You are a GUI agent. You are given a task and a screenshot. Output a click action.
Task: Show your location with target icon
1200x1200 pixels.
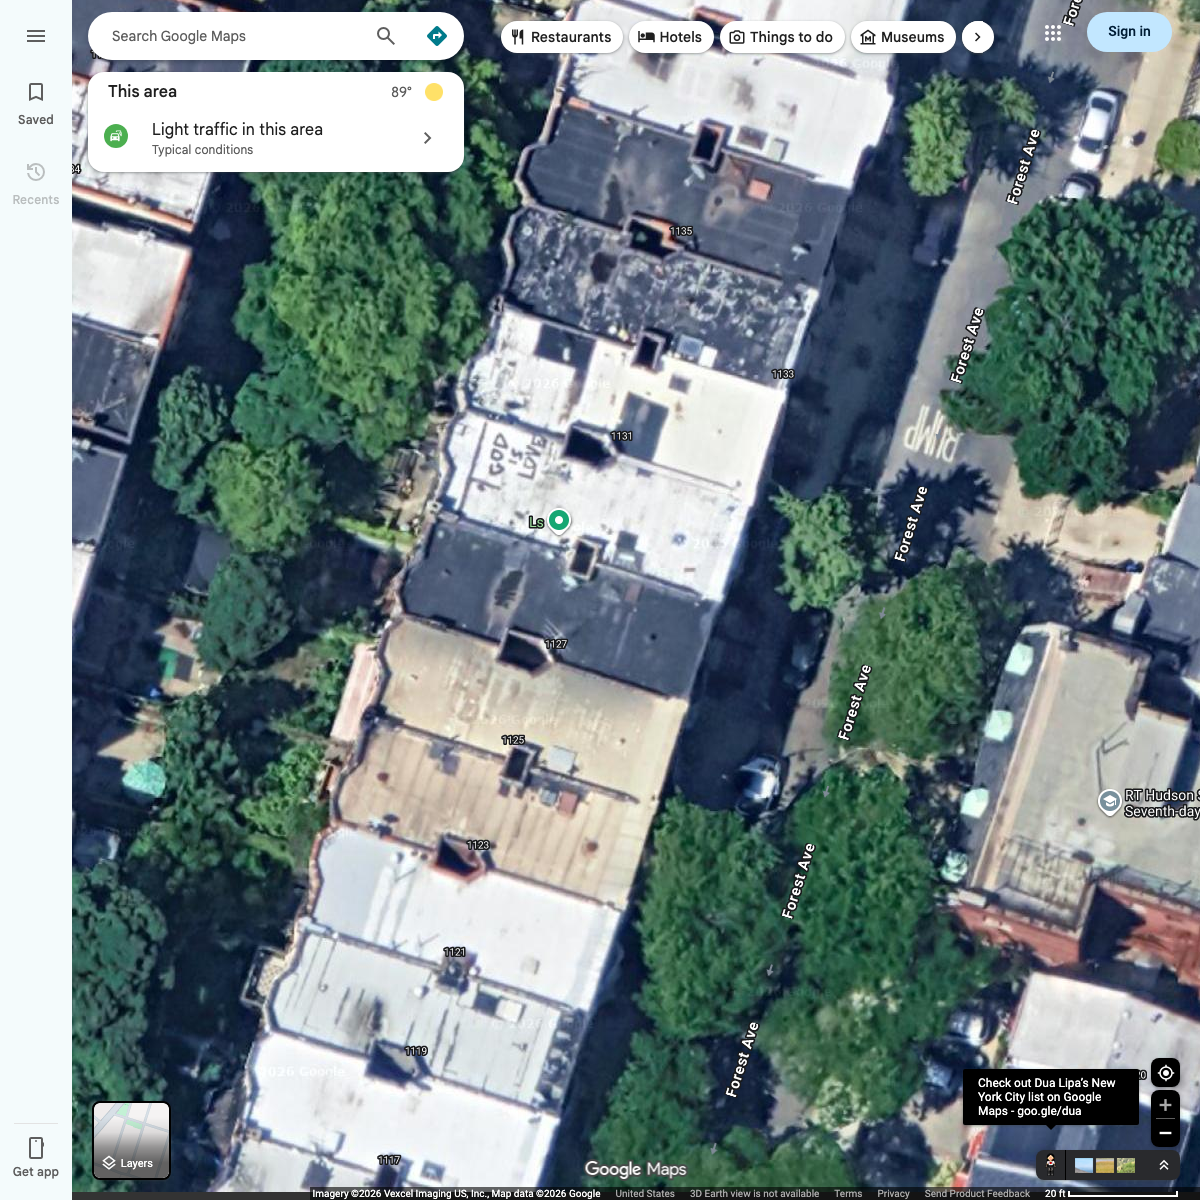pyautogui.click(x=1166, y=1073)
